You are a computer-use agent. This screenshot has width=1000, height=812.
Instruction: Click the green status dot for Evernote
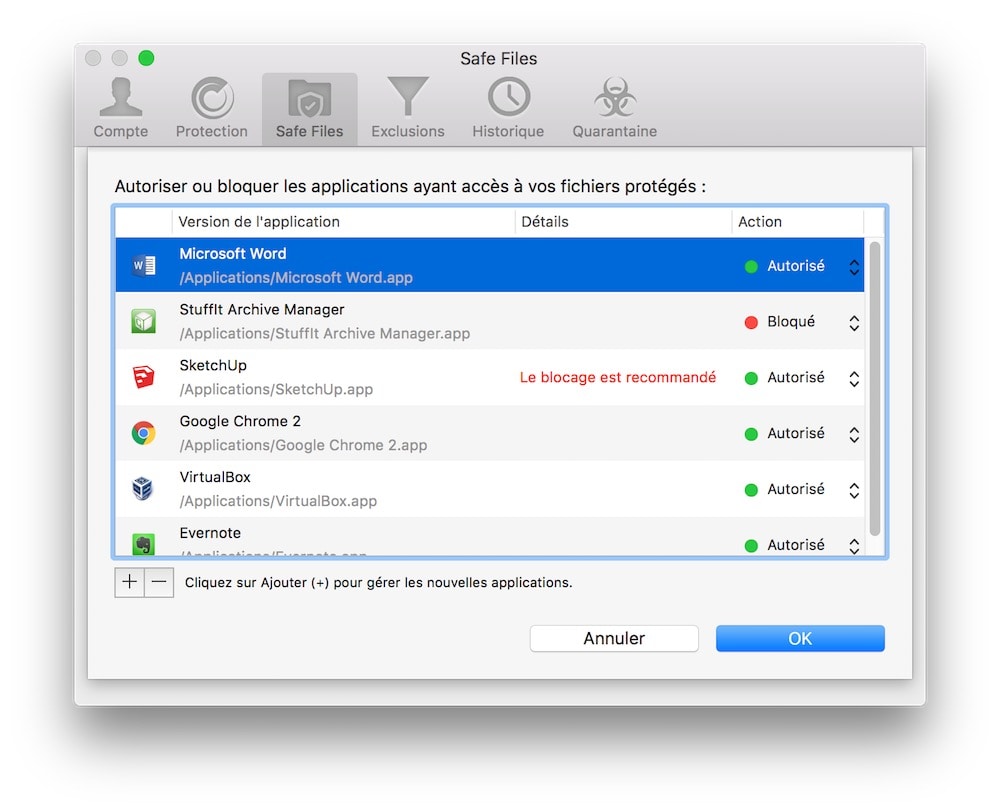tap(751, 546)
